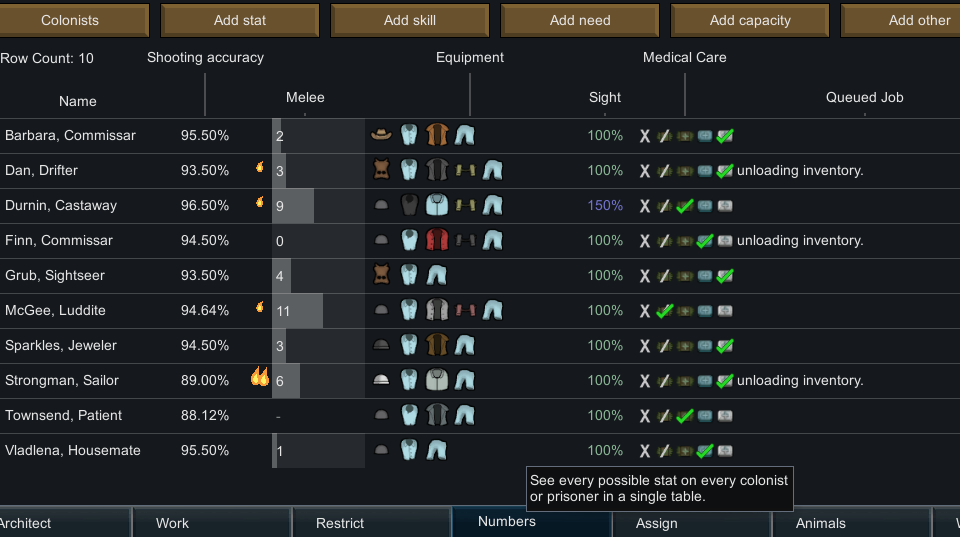Click Strongman's double-flame melee passion icon
Screen dimensions: 960x537
[x=260, y=377]
